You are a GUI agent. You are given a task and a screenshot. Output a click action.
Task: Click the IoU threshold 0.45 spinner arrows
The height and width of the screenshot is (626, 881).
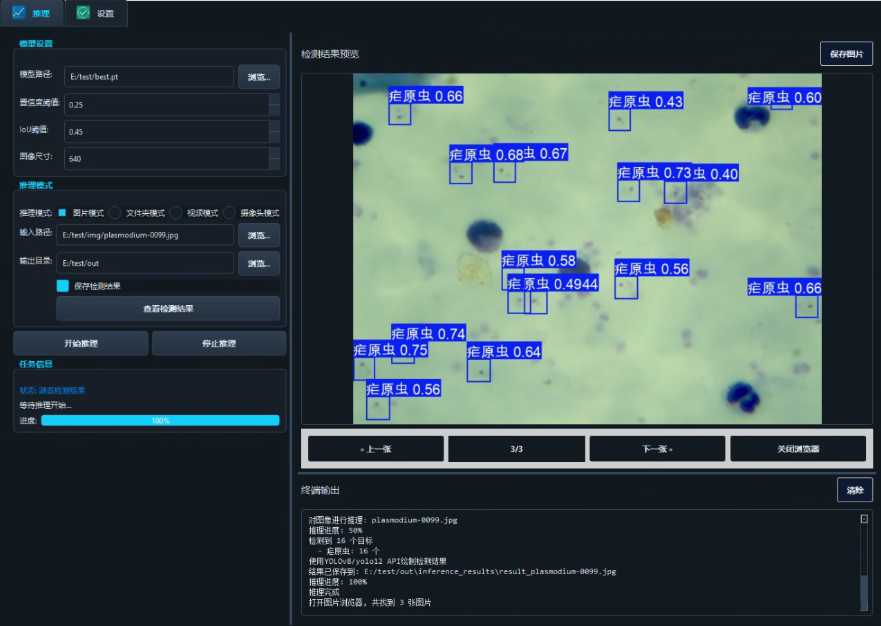tap(274, 131)
